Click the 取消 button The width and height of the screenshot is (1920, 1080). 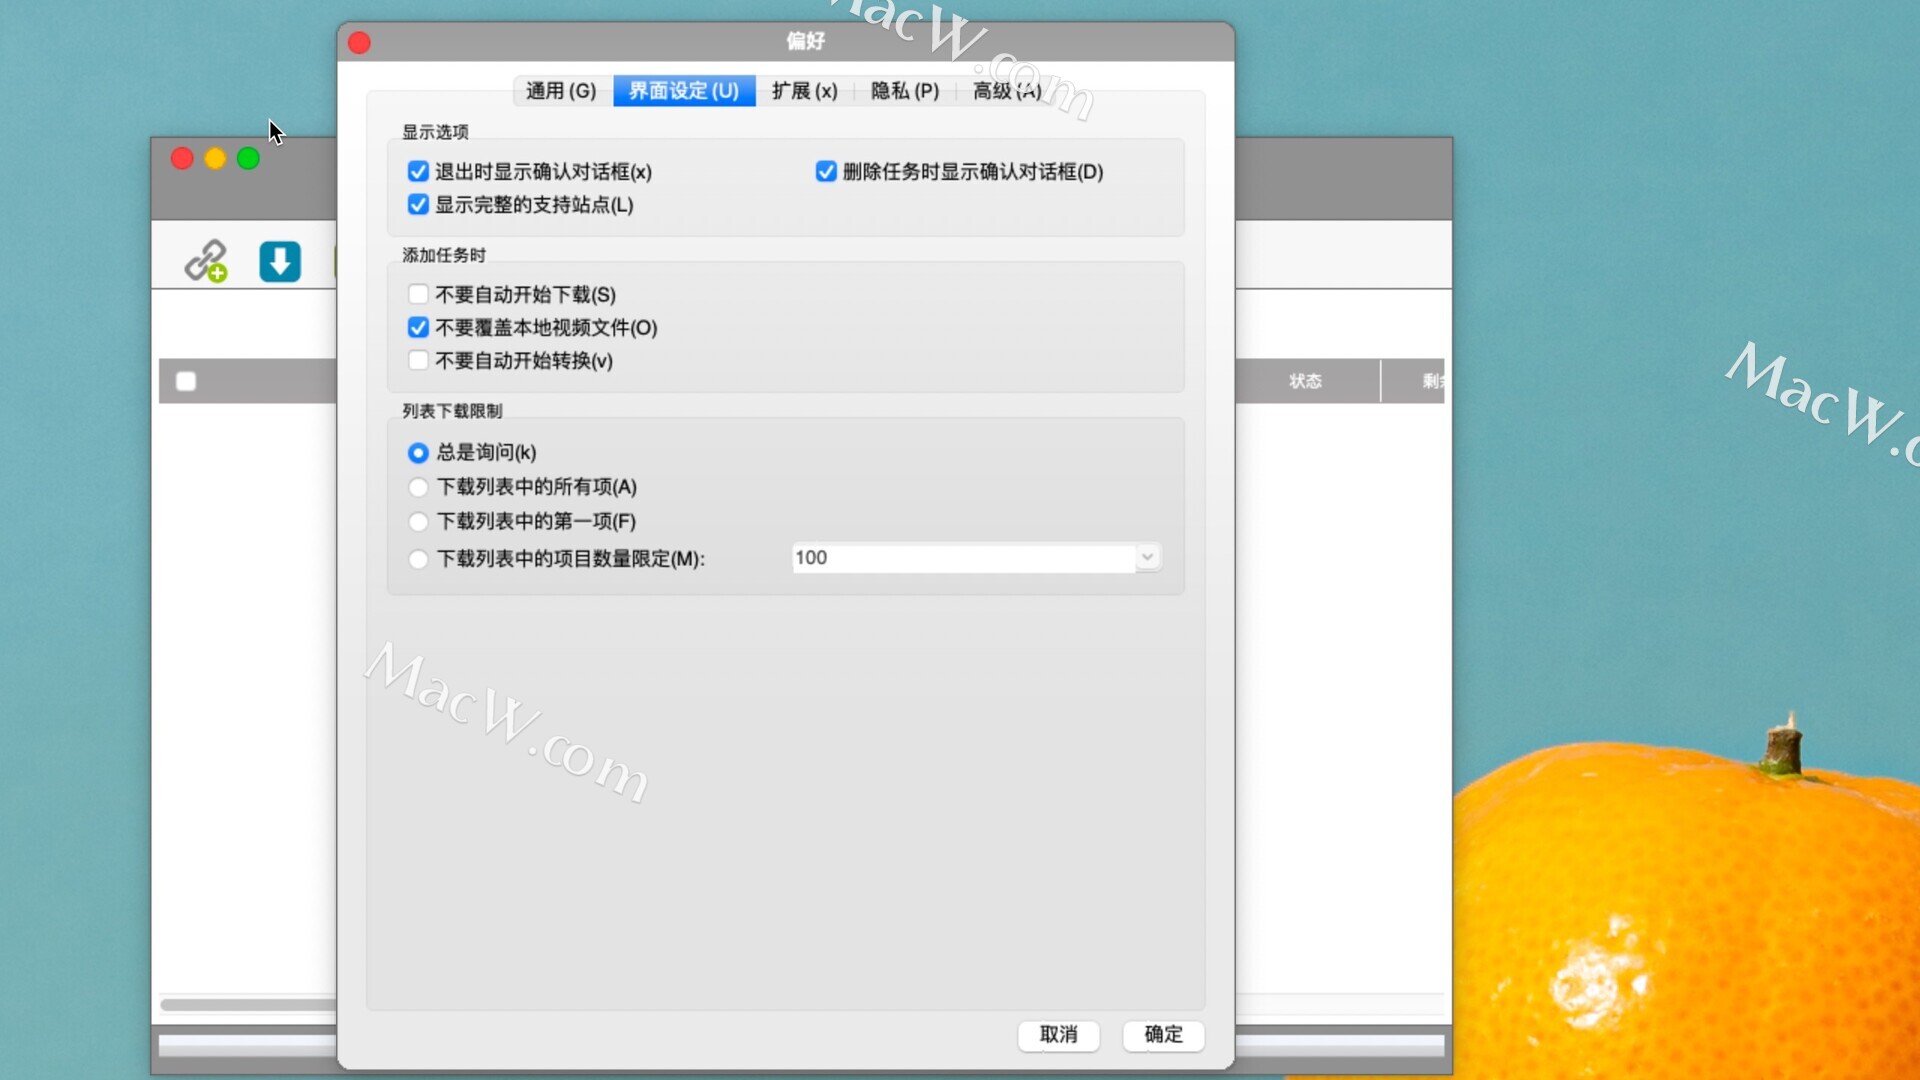click(x=1059, y=1035)
